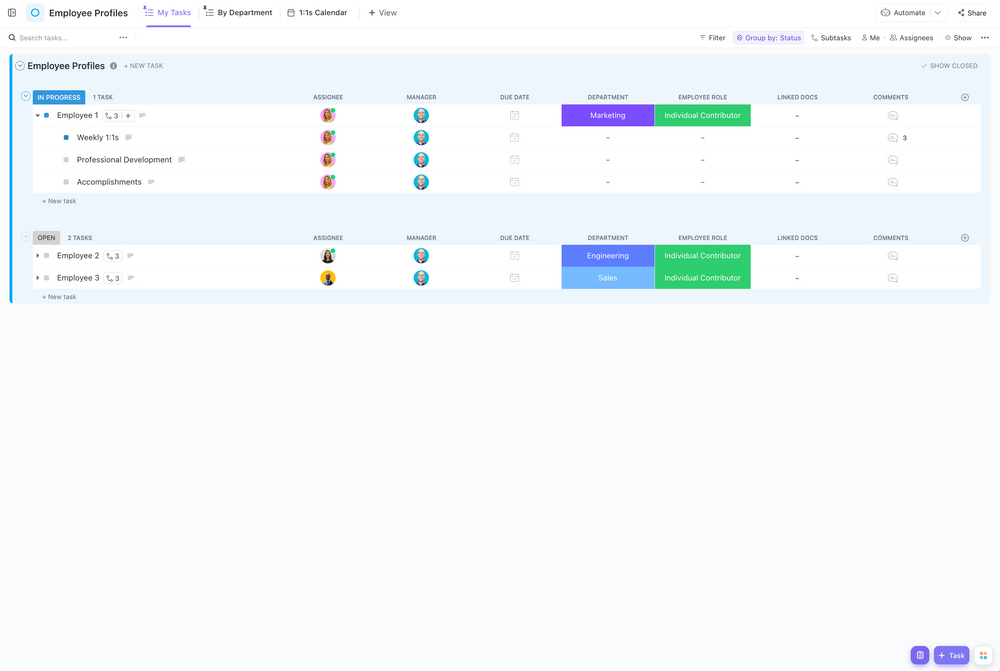1000x671 pixels.
Task: Open the Automate dropdown arrow
Action: 937,13
